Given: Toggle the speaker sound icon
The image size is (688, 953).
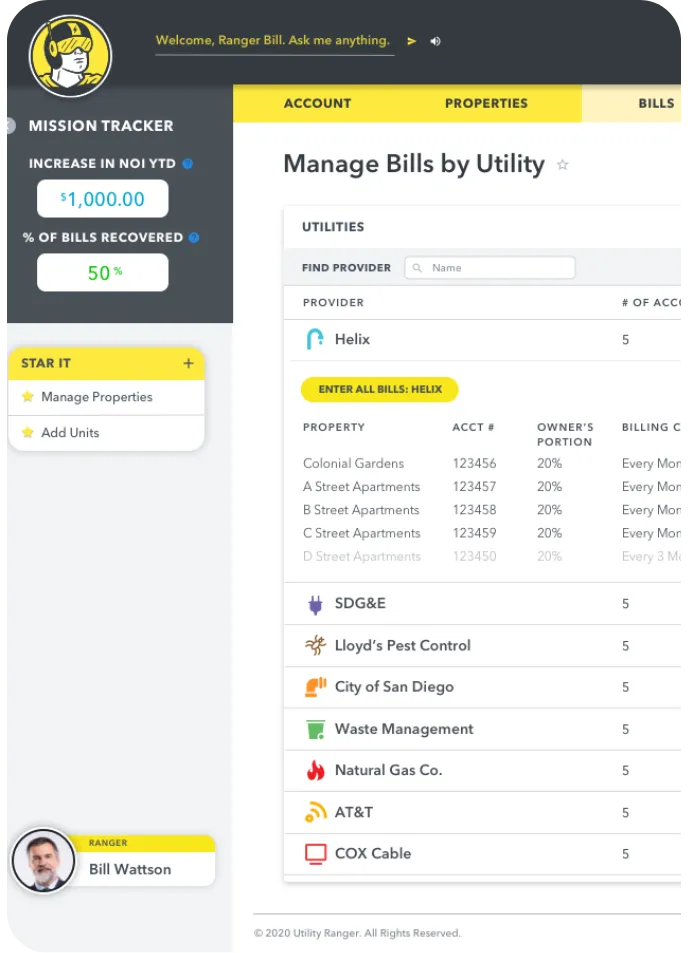Looking at the screenshot, I should [435, 41].
